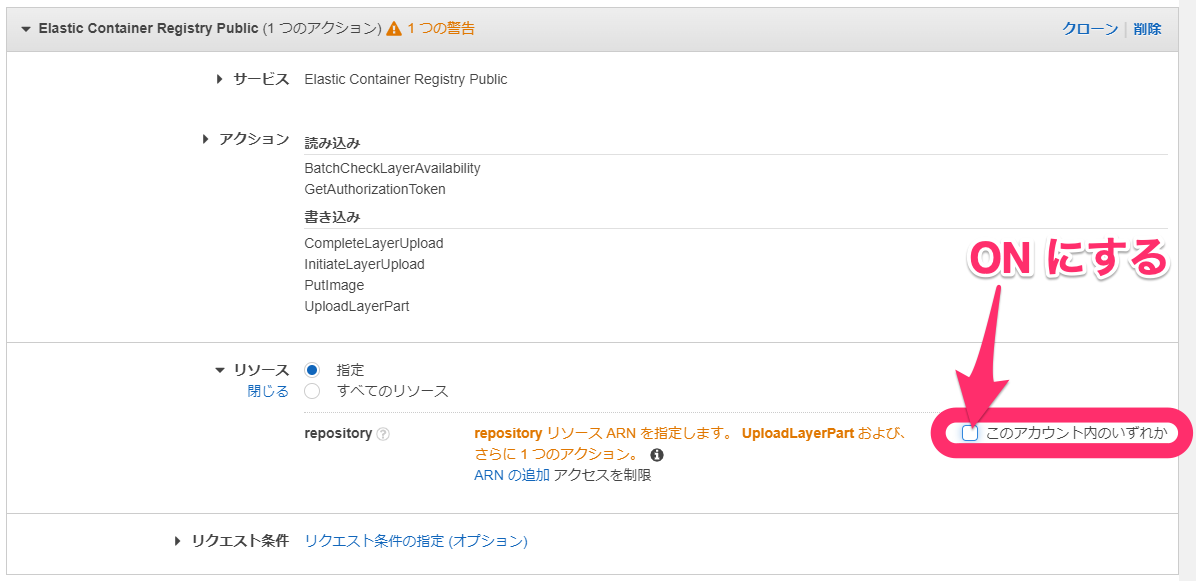1201x581 pixels.
Task: Select the すべてのリソース radio option
Action: [312, 391]
